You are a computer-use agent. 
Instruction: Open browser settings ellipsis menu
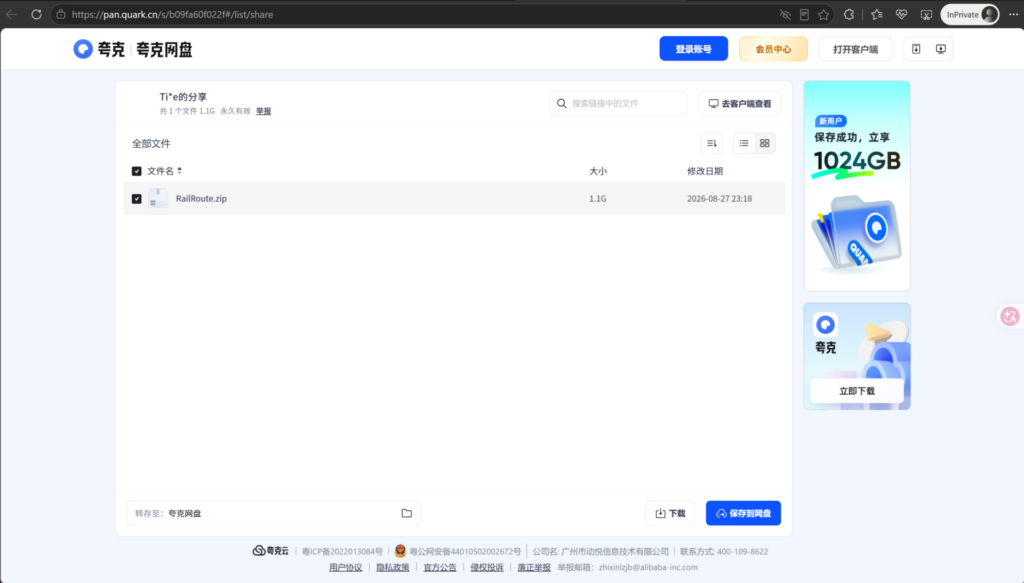1013,14
